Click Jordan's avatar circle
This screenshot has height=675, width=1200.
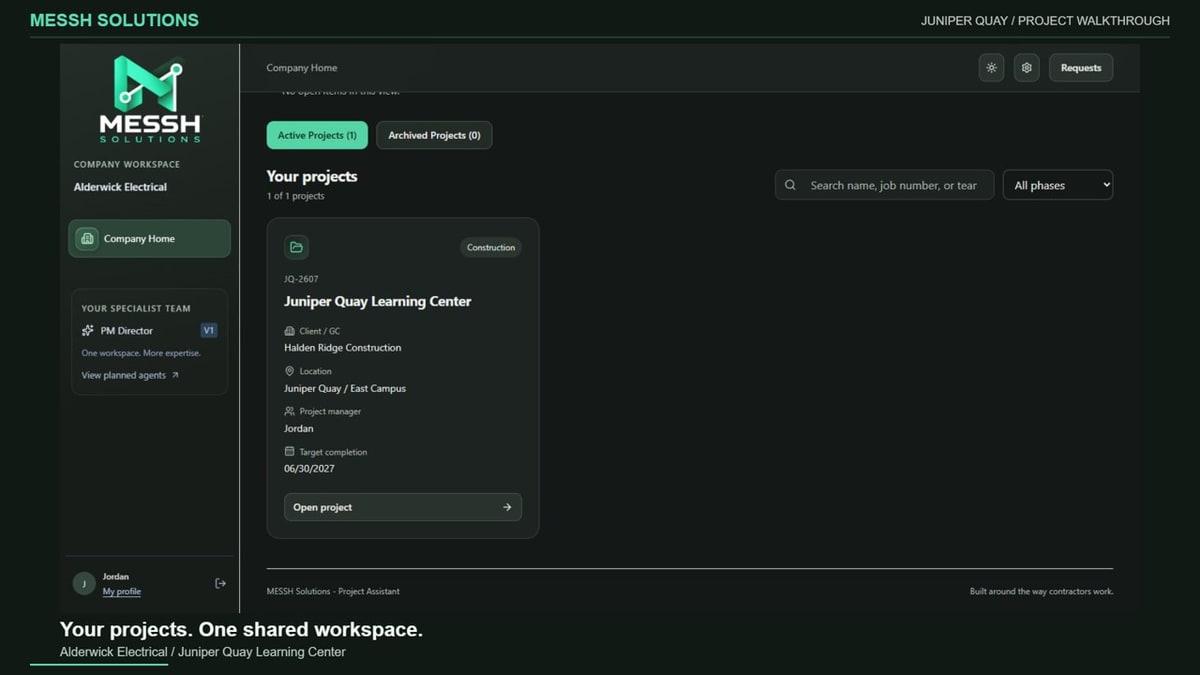coord(84,584)
